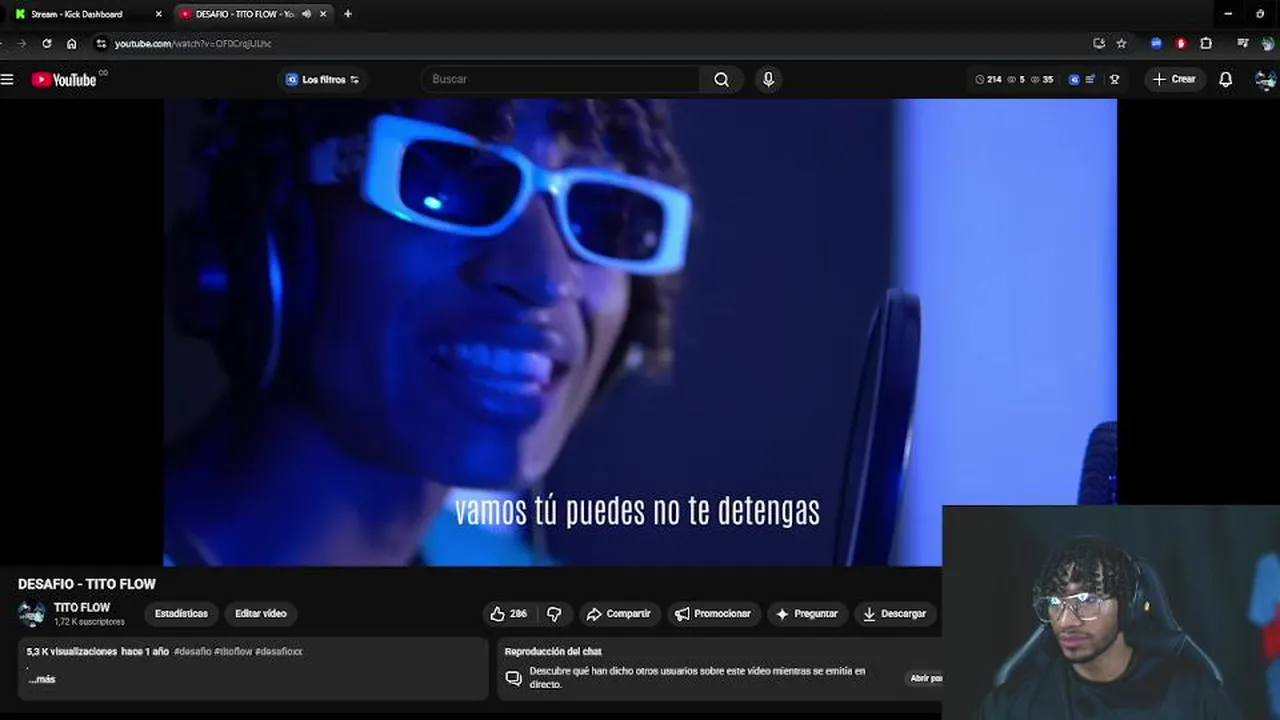Click the '1,72 K suscriptores' text
1280x720 pixels.
(x=89, y=622)
